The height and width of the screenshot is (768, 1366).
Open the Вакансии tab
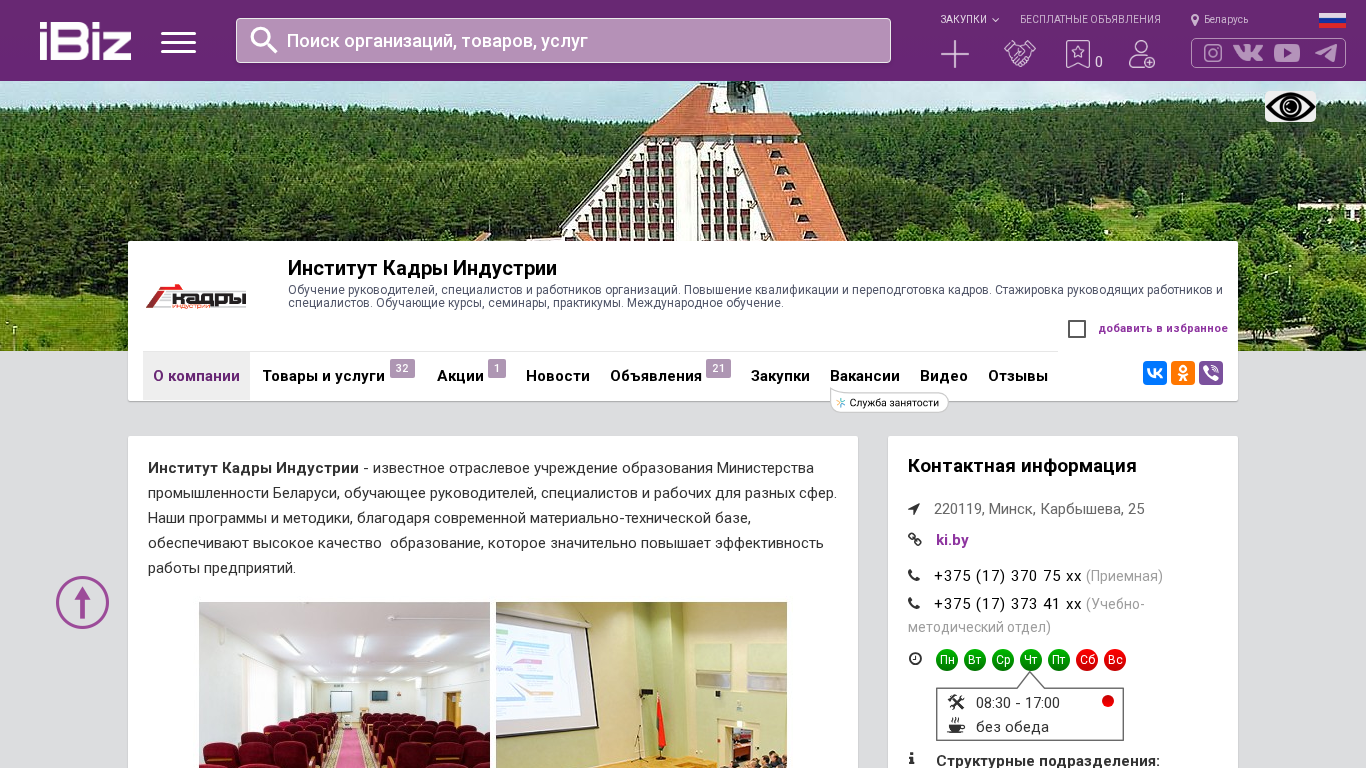[865, 376]
